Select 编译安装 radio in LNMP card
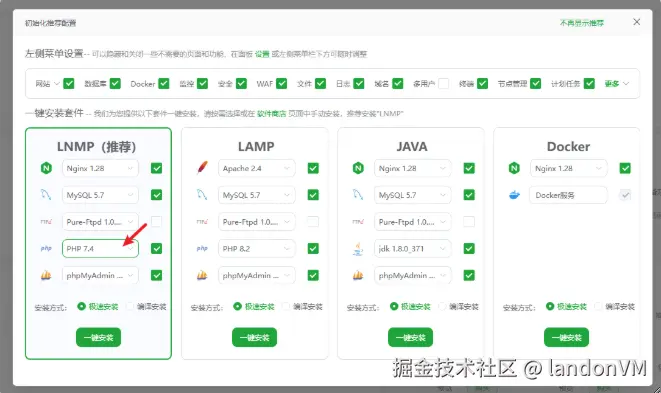Image resolution: width=661 pixels, height=393 pixels. (x=130, y=306)
